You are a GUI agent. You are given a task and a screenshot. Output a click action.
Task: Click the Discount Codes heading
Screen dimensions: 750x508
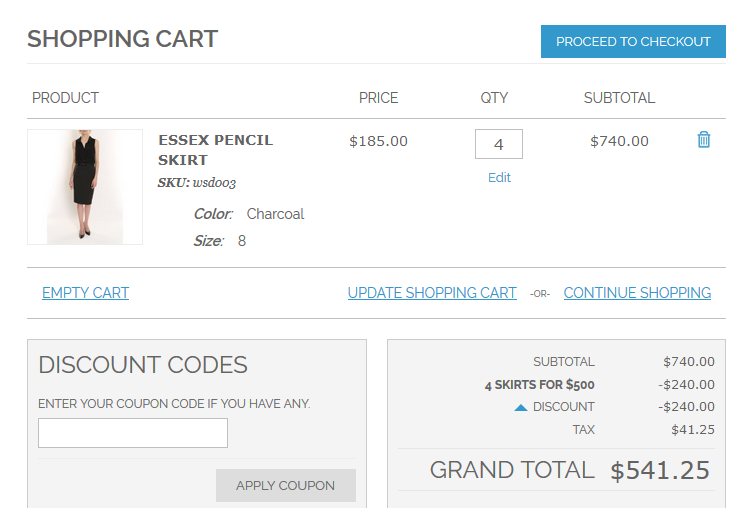(143, 365)
